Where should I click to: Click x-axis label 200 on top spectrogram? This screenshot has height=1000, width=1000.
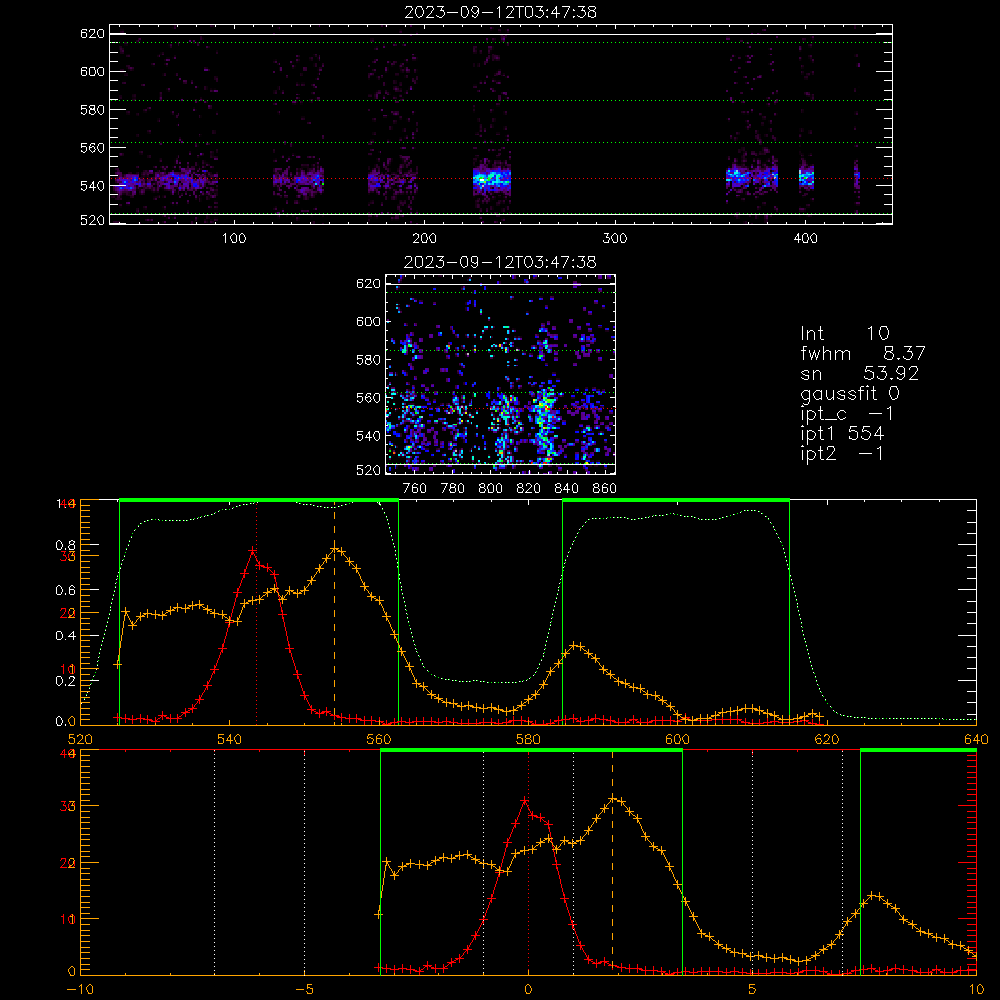pyautogui.click(x=424, y=239)
